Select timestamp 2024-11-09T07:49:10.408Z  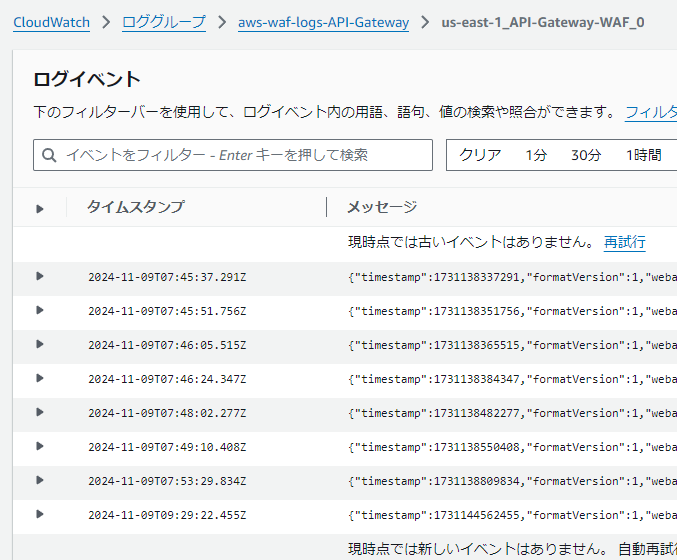[167, 447]
